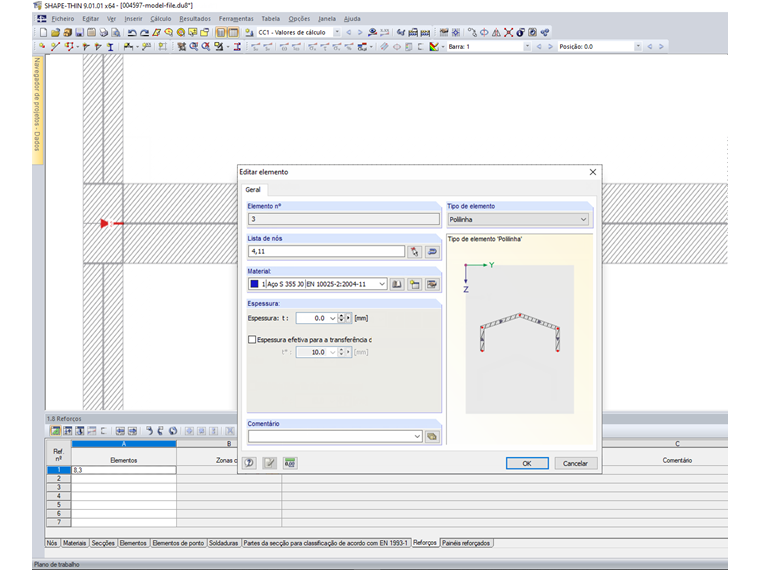The height and width of the screenshot is (570, 760).
Task: Click the I-section profile icon
Action: coord(110,47)
